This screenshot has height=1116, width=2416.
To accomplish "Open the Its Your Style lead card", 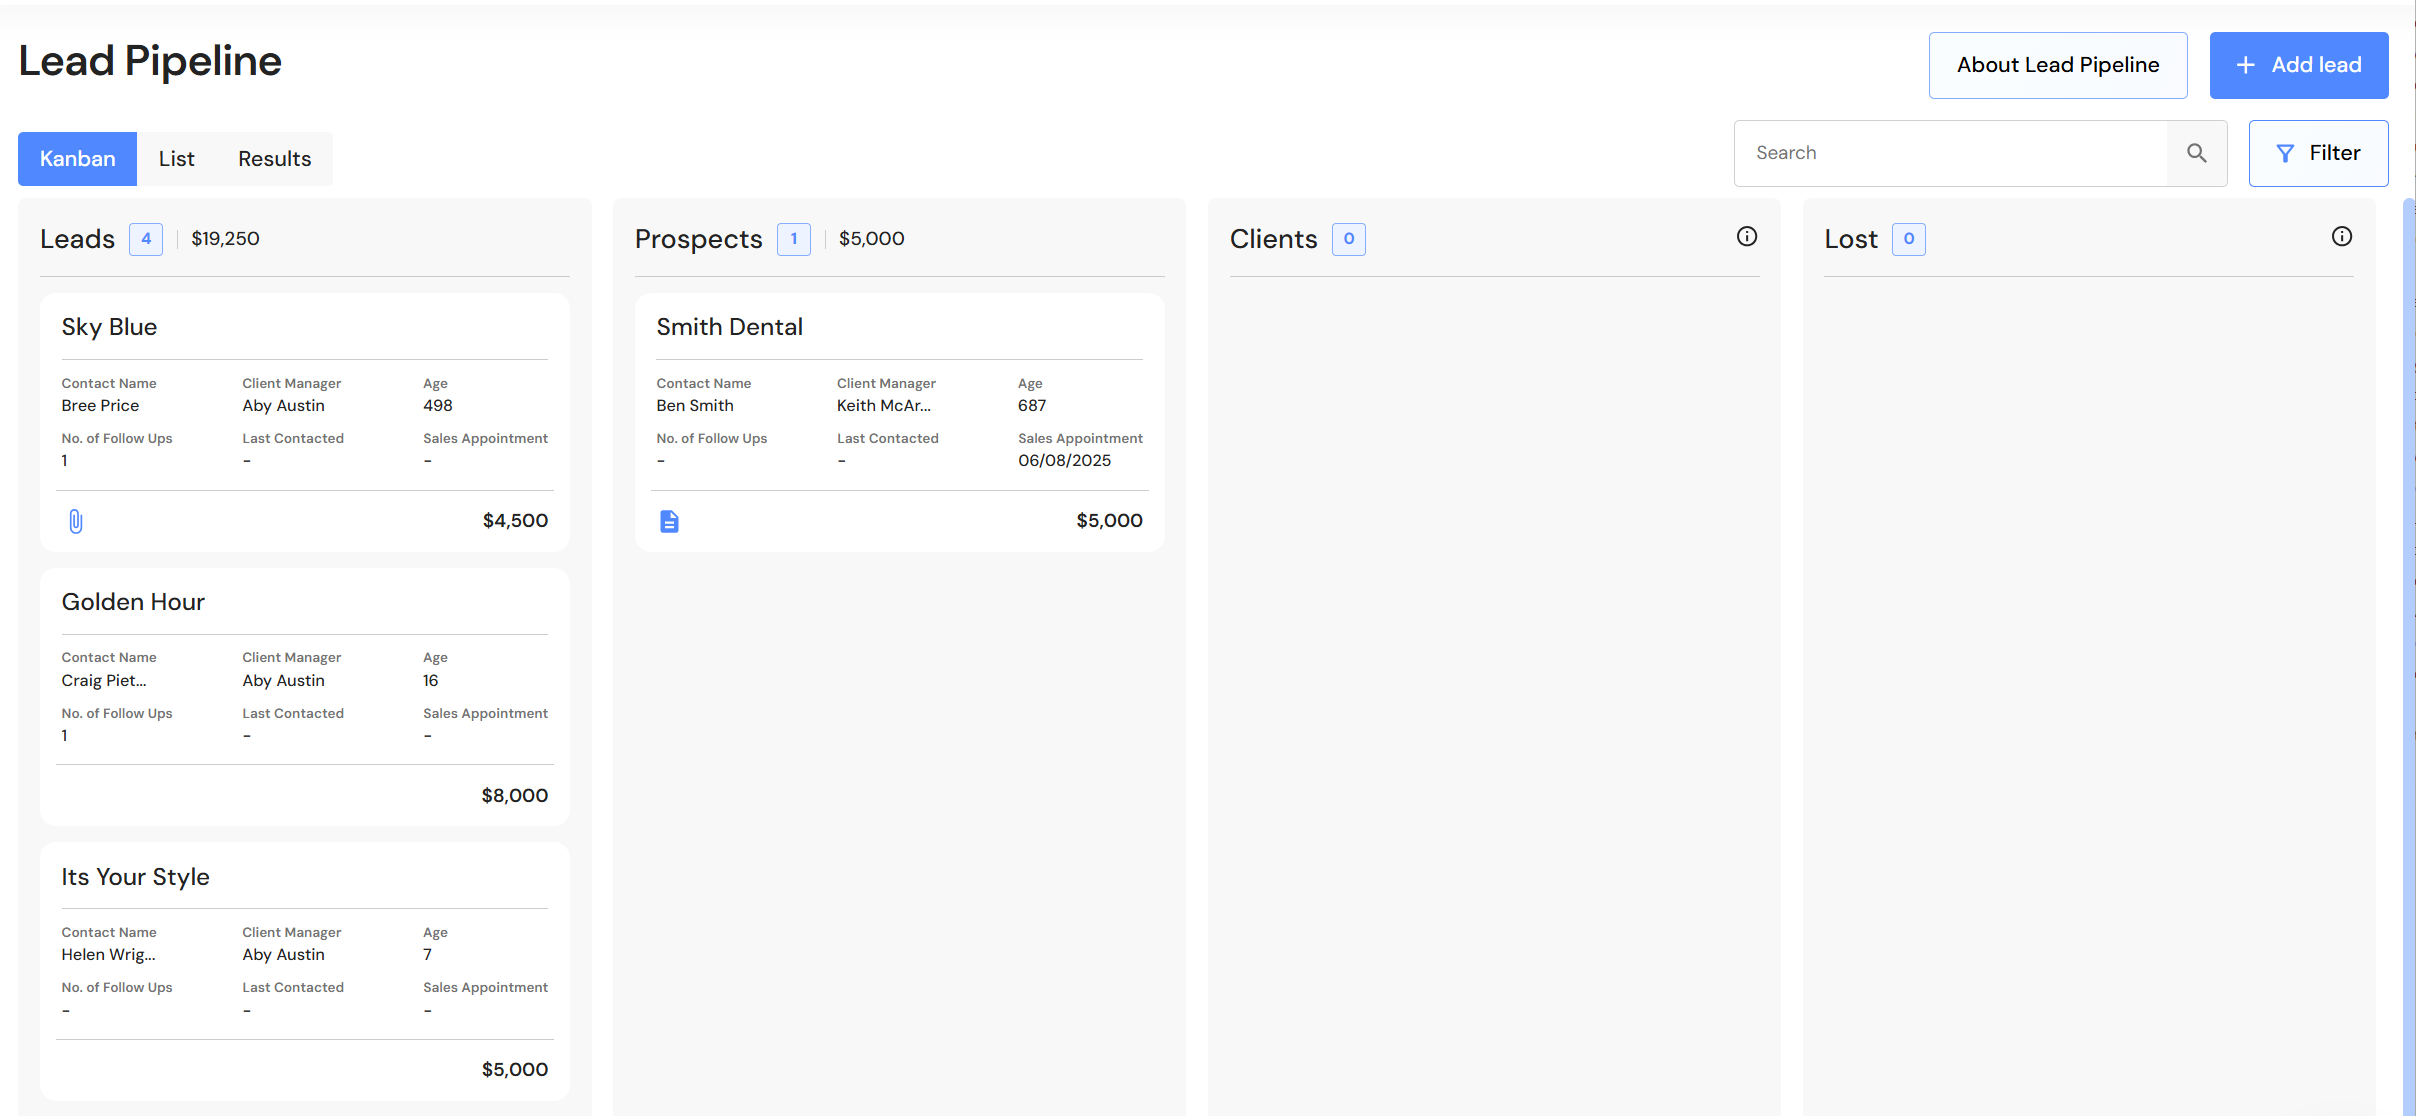I will [x=135, y=877].
